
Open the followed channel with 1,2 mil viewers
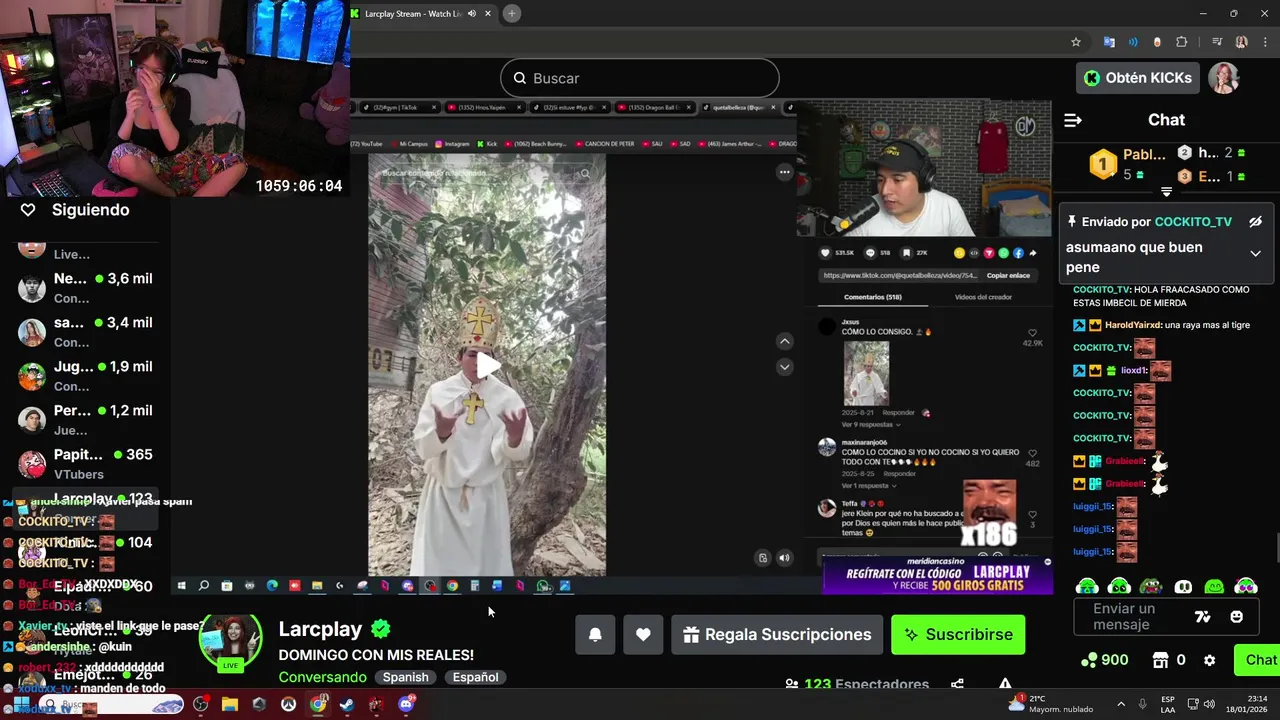[86, 420]
